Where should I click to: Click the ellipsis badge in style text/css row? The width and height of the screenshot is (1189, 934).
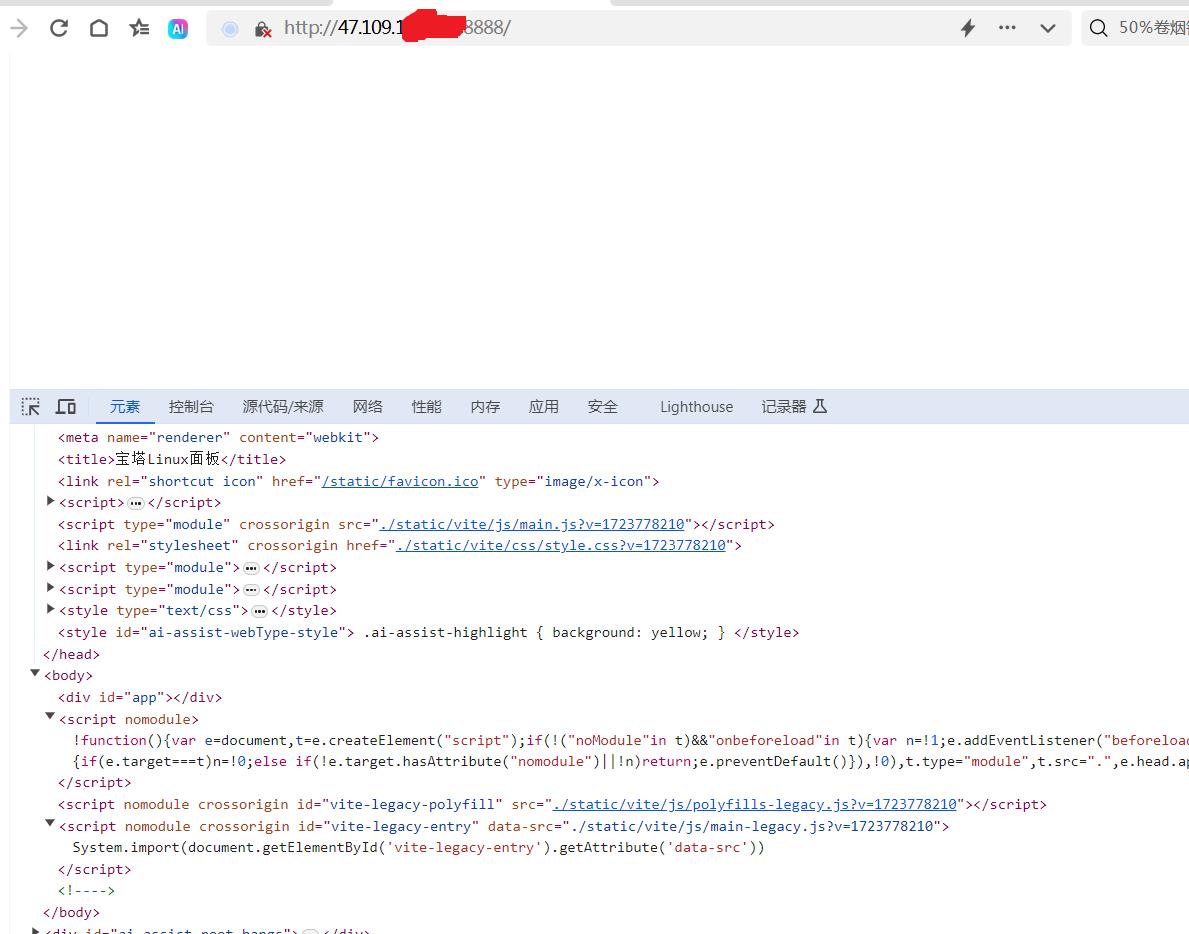(x=259, y=611)
